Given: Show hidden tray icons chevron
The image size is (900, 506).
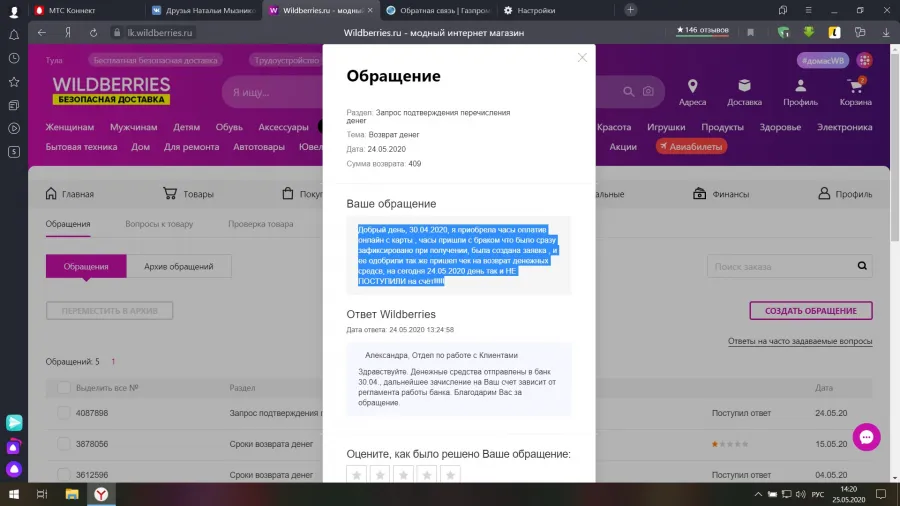Looking at the screenshot, I should click(758, 494).
